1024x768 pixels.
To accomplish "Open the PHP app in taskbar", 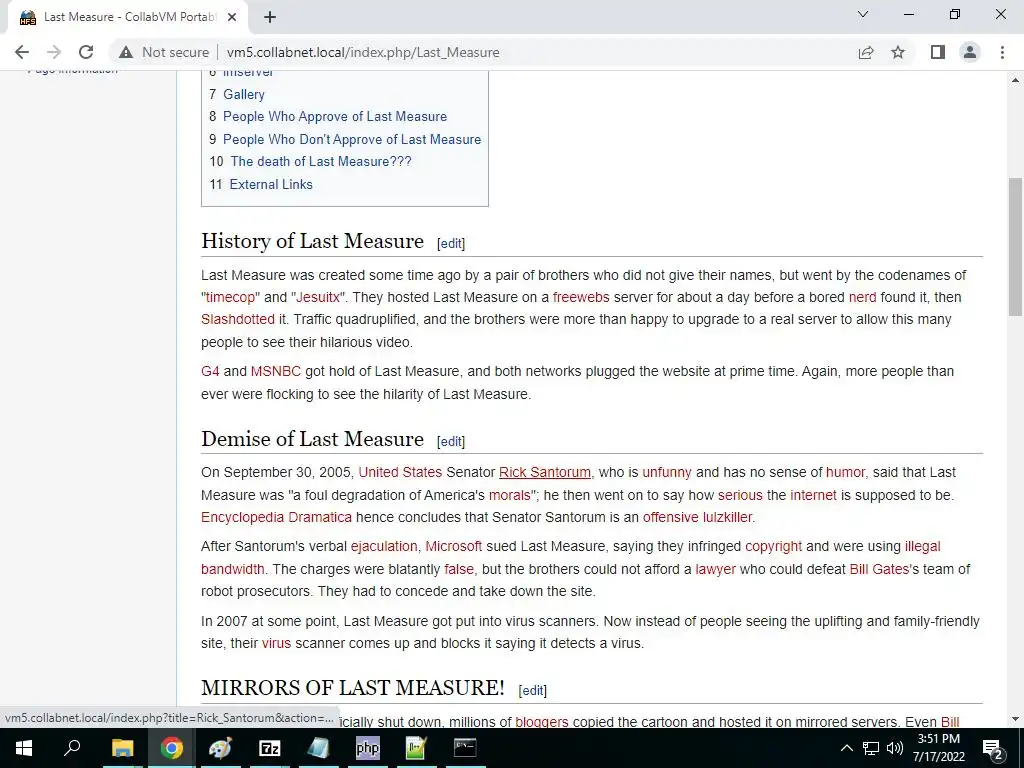I will [x=367, y=748].
